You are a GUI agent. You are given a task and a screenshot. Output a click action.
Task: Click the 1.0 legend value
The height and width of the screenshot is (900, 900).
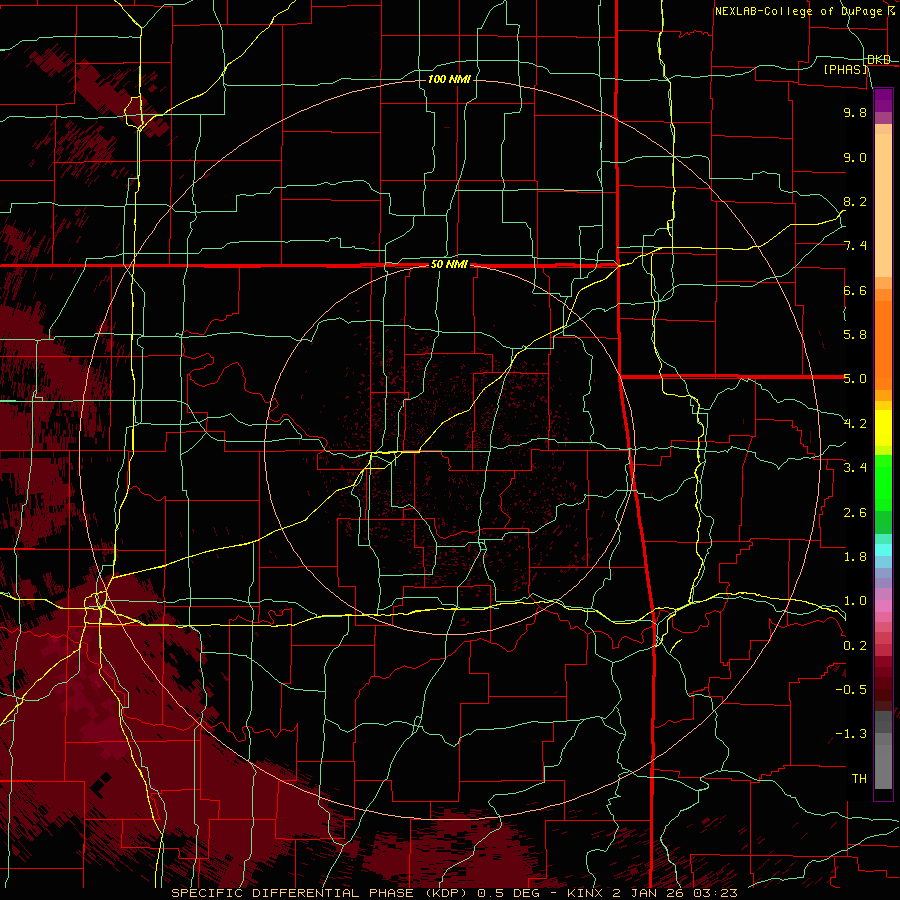click(x=855, y=601)
